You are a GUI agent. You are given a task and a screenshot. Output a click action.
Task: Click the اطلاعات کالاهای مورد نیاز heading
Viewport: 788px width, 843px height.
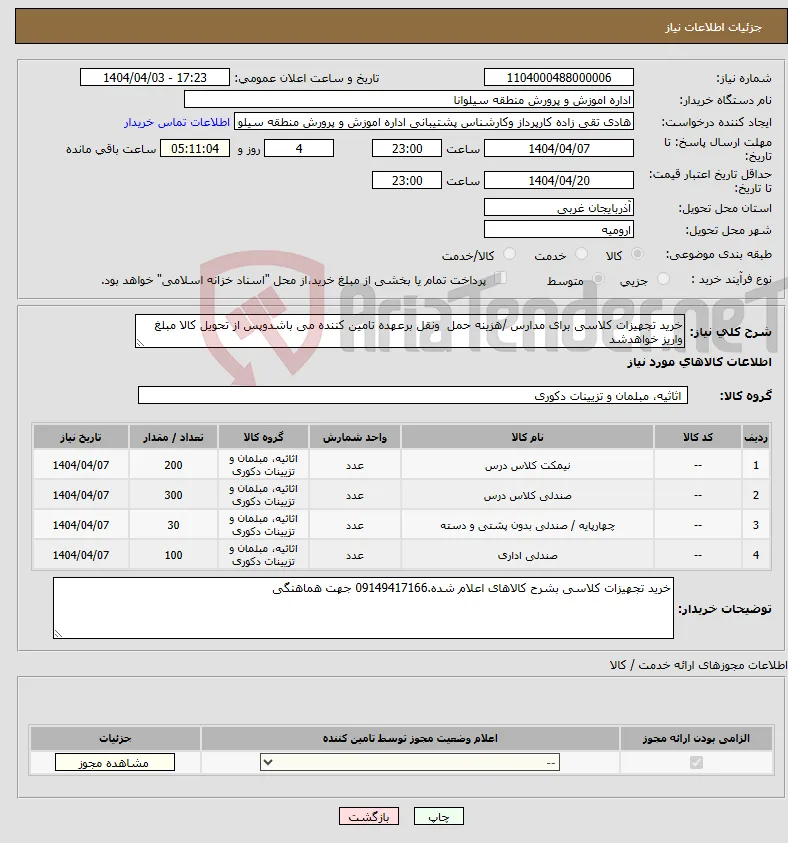tap(699, 362)
